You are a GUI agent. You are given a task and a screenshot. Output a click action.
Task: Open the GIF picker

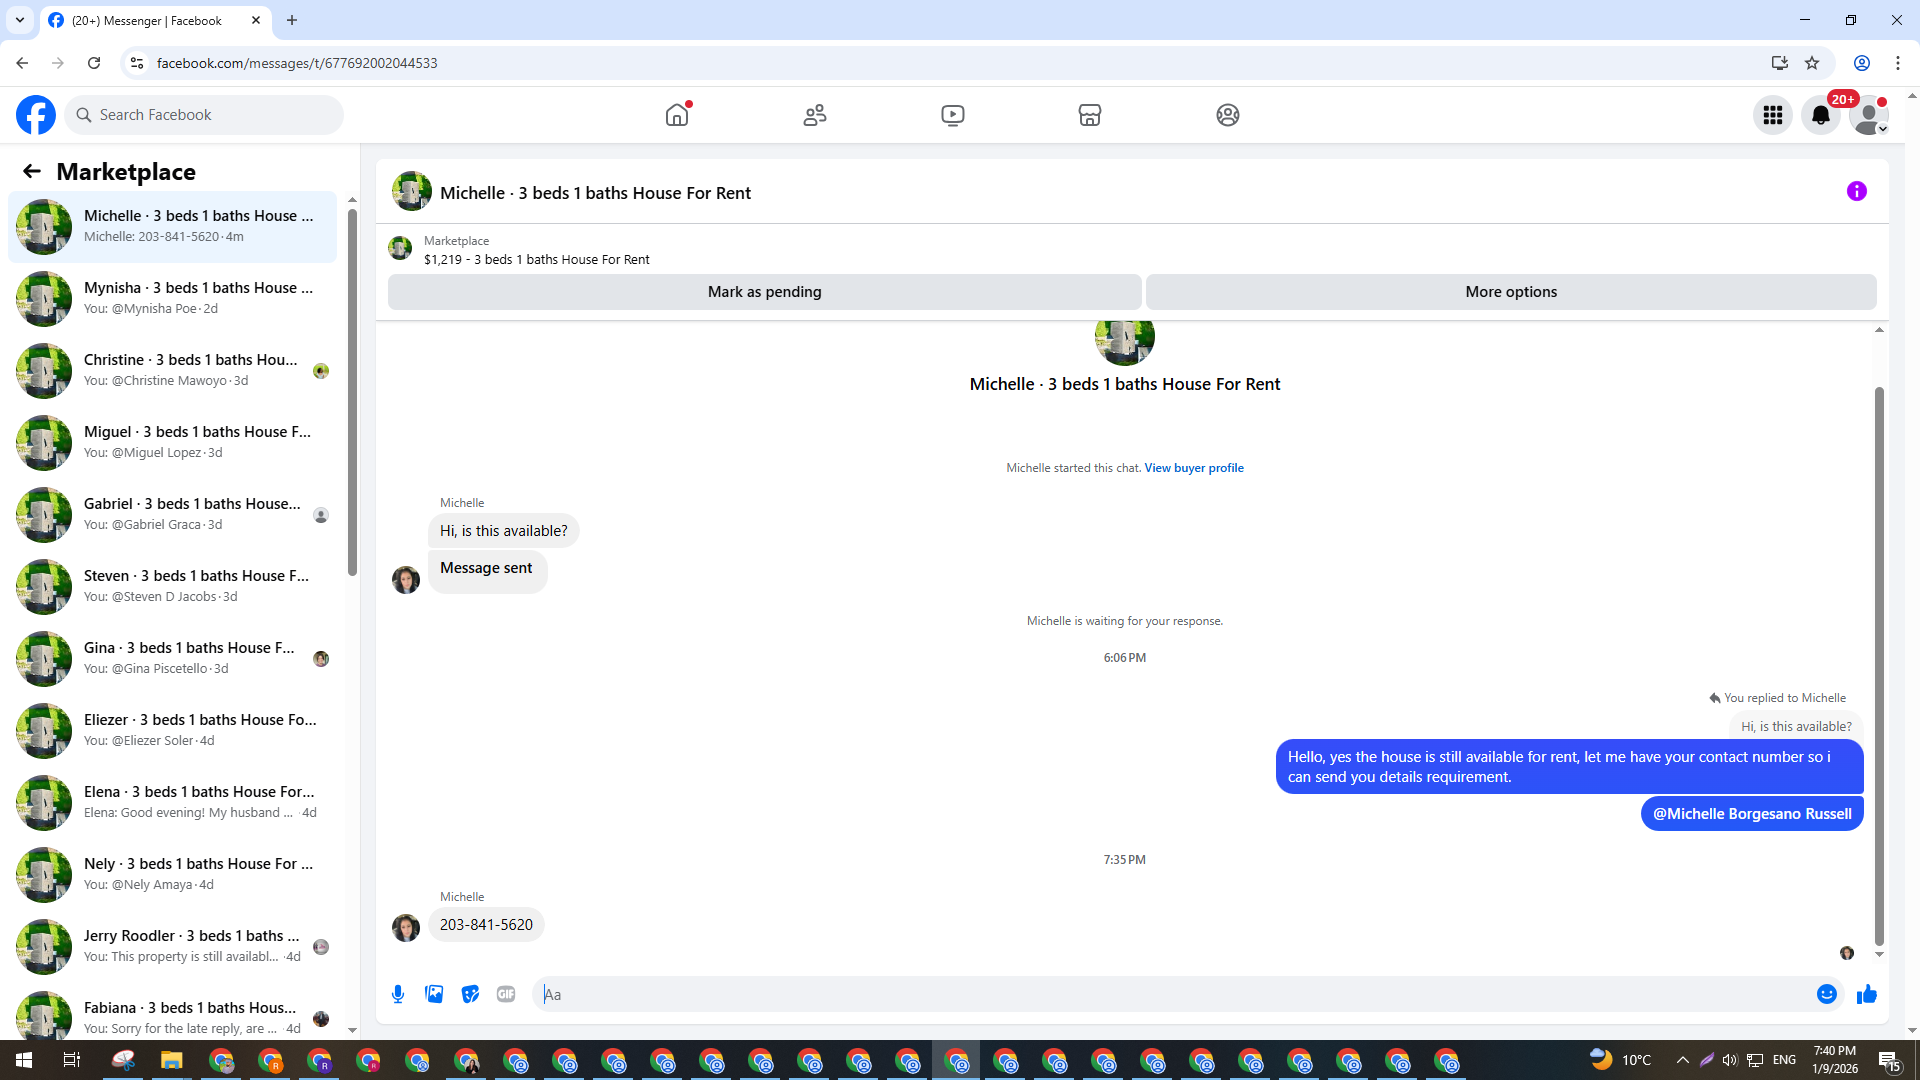tap(506, 994)
